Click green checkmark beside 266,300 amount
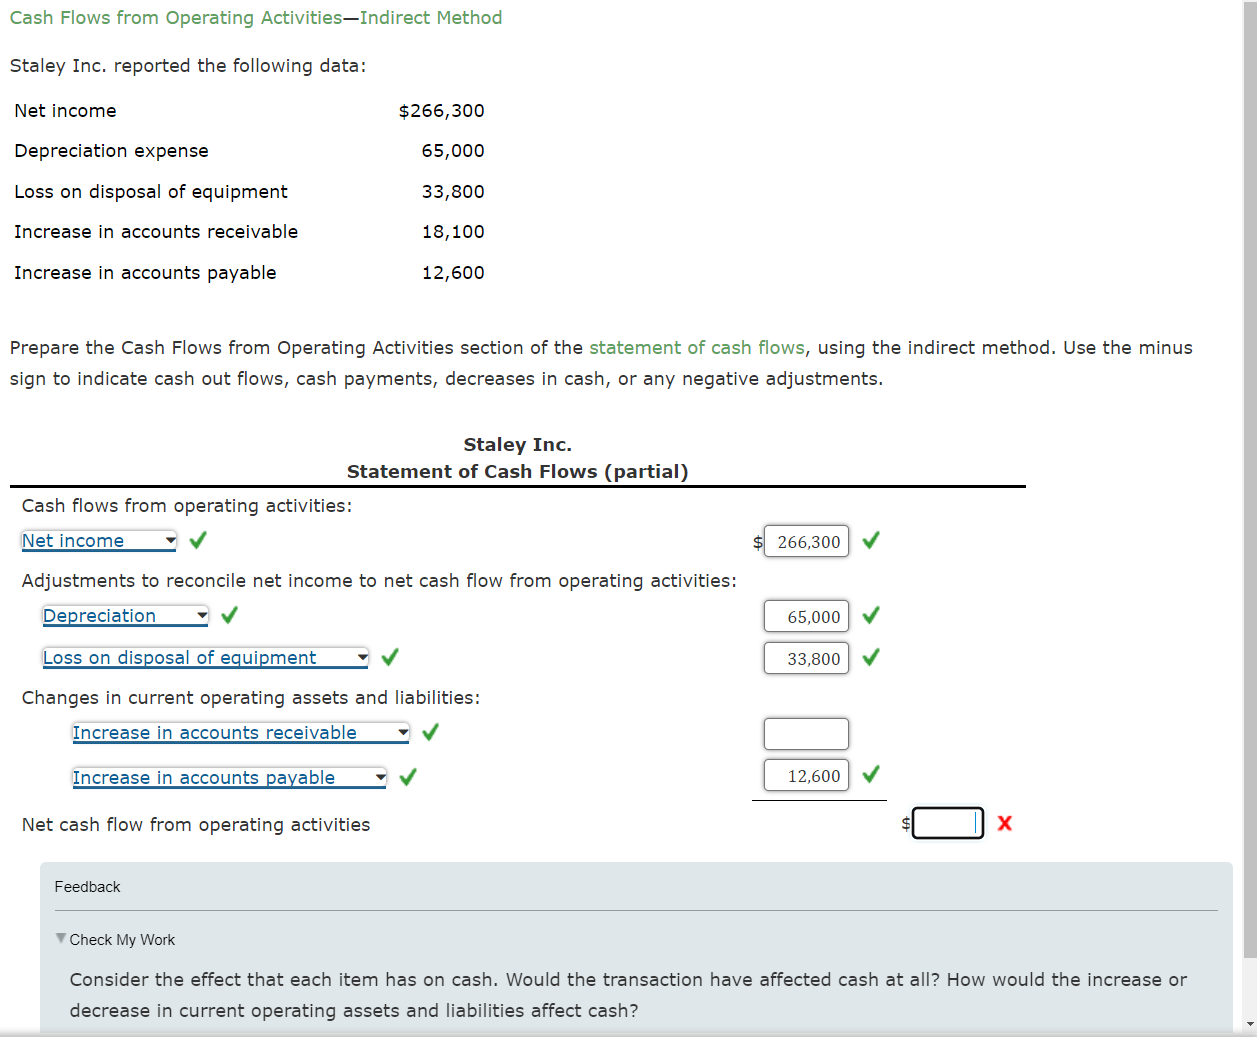1257x1037 pixels. tap(871, 540)
